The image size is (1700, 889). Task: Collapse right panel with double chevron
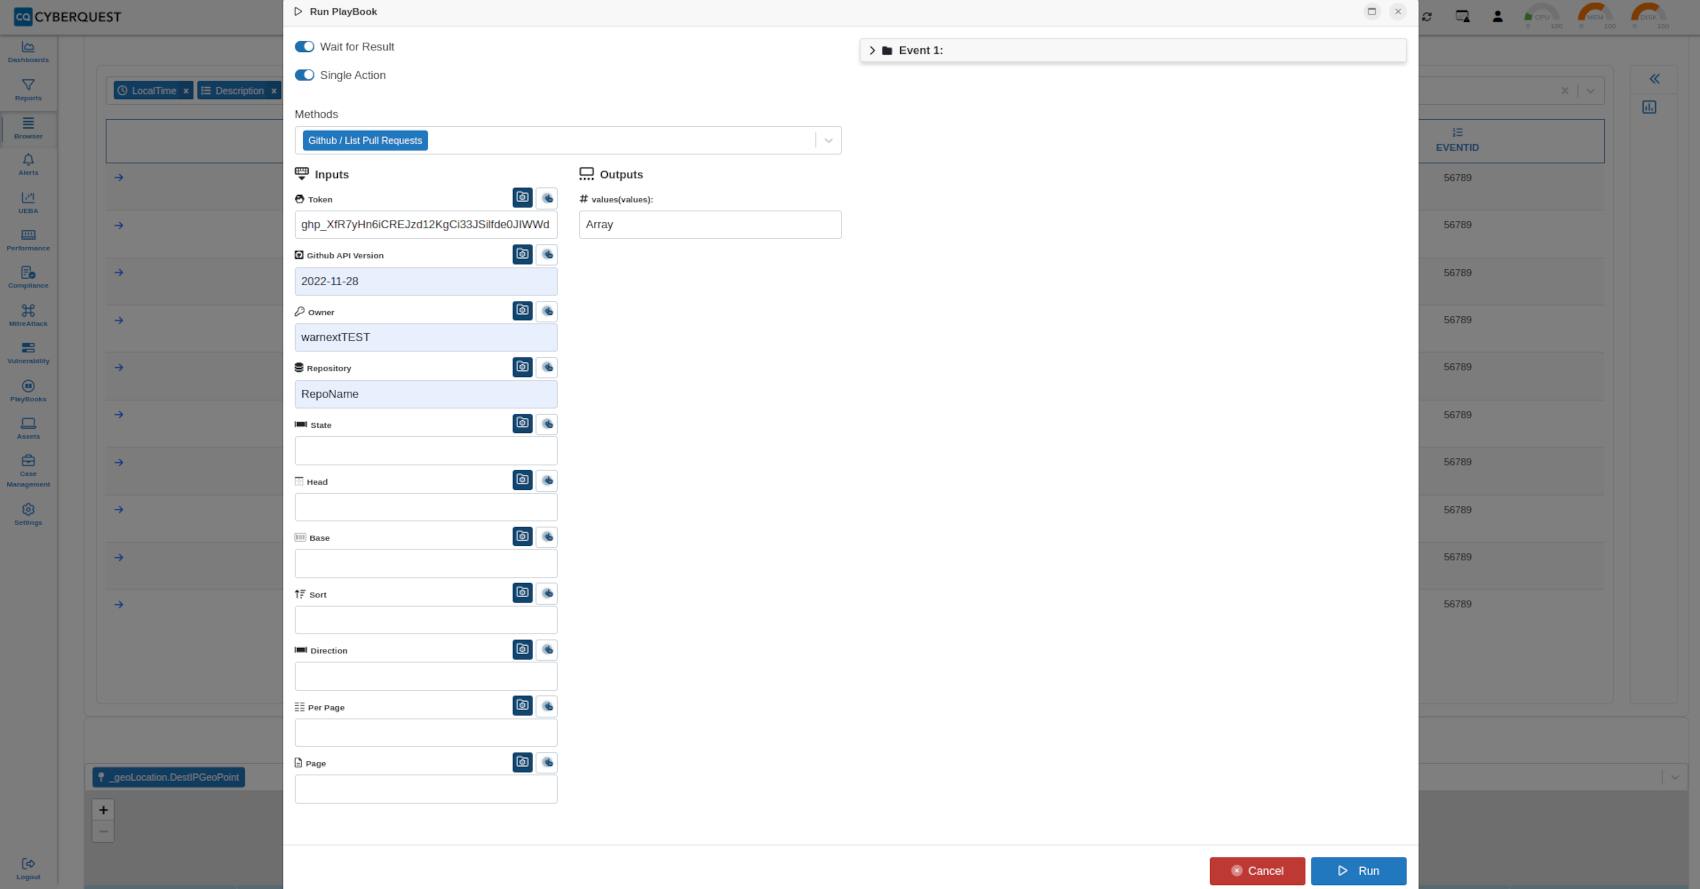coord(1654,79)
